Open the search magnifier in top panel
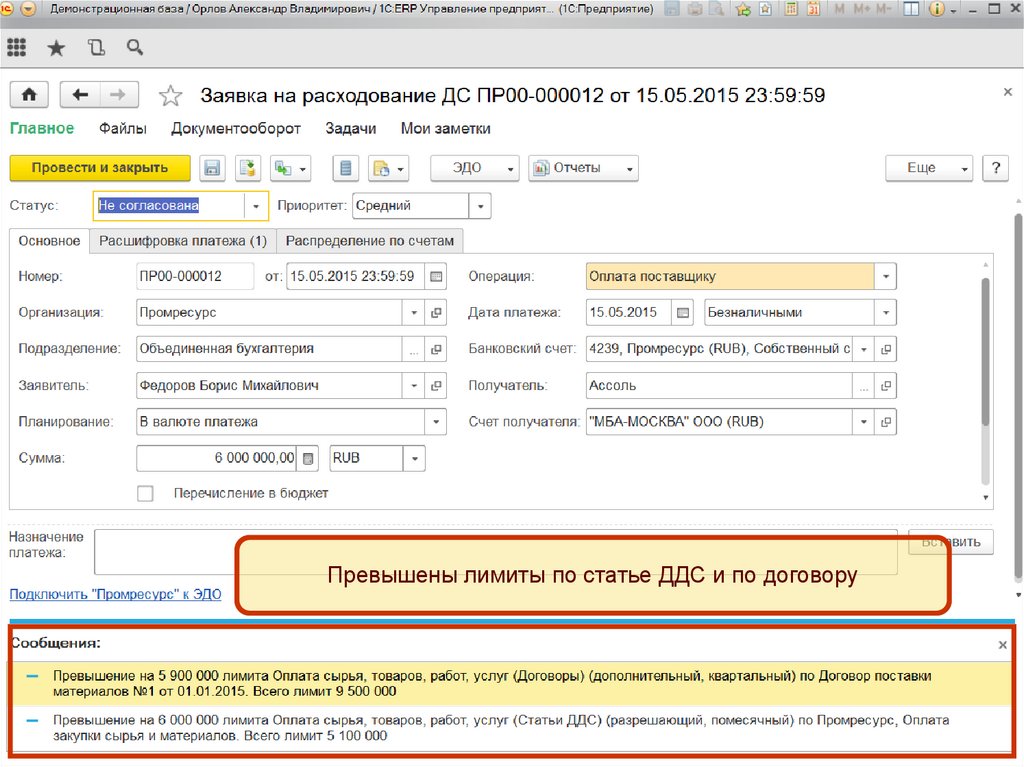This screenshot has width=1024, height=767. tap(135, 47)
